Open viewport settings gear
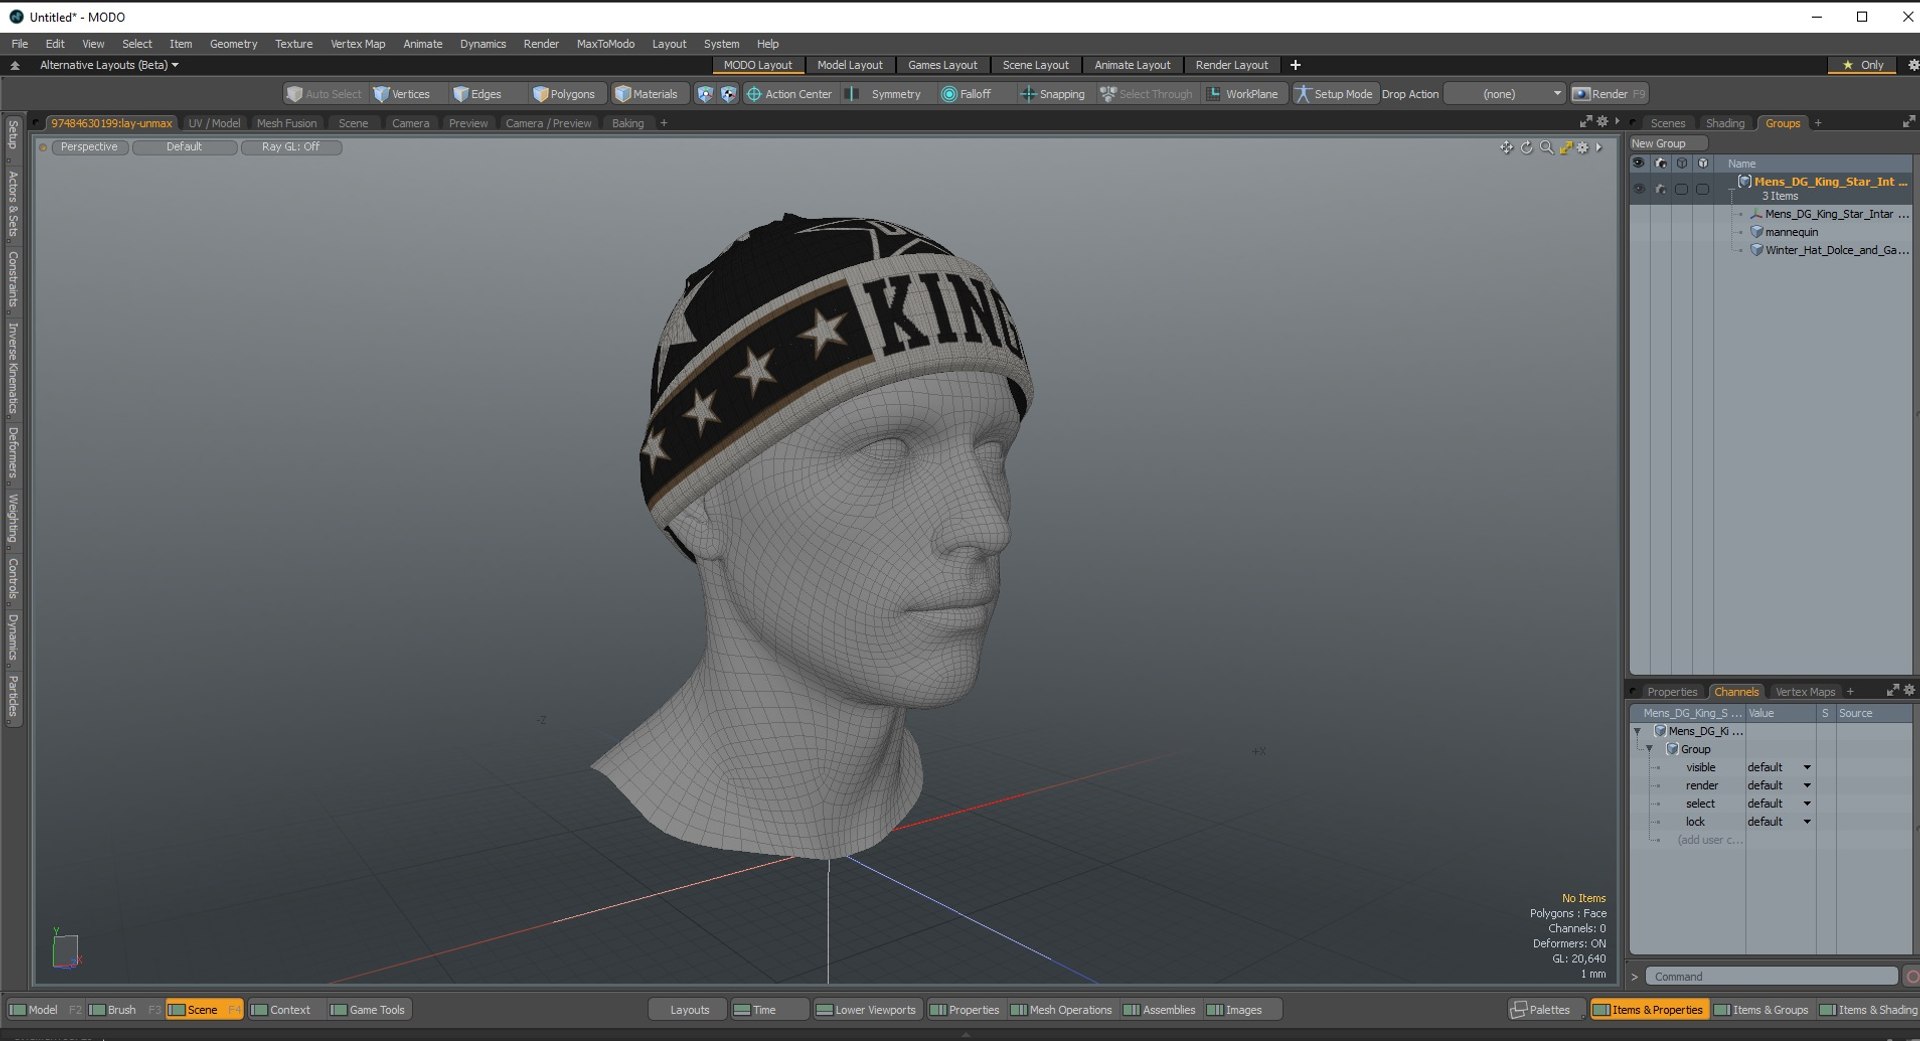 pyautogui.click(x=1583, y=147)
